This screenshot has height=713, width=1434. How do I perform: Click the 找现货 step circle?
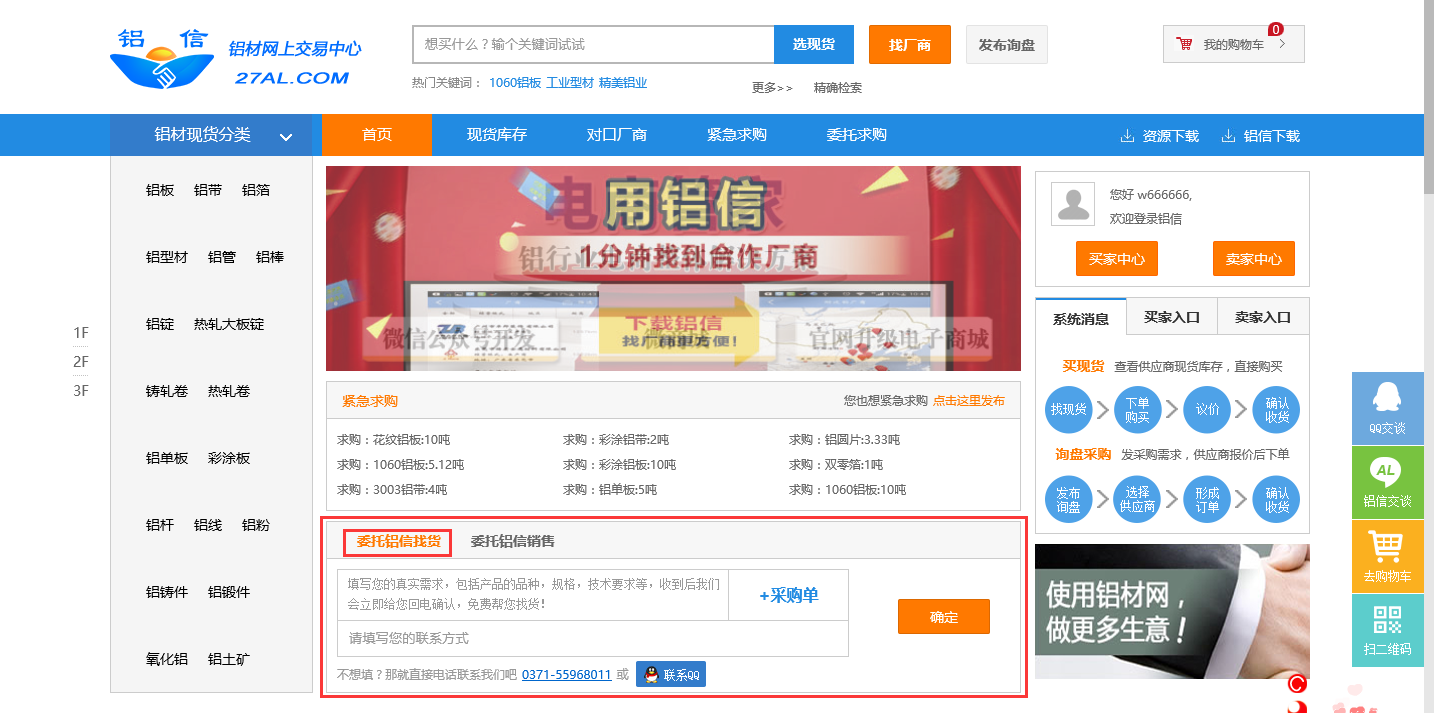(x=1068, y=409)
